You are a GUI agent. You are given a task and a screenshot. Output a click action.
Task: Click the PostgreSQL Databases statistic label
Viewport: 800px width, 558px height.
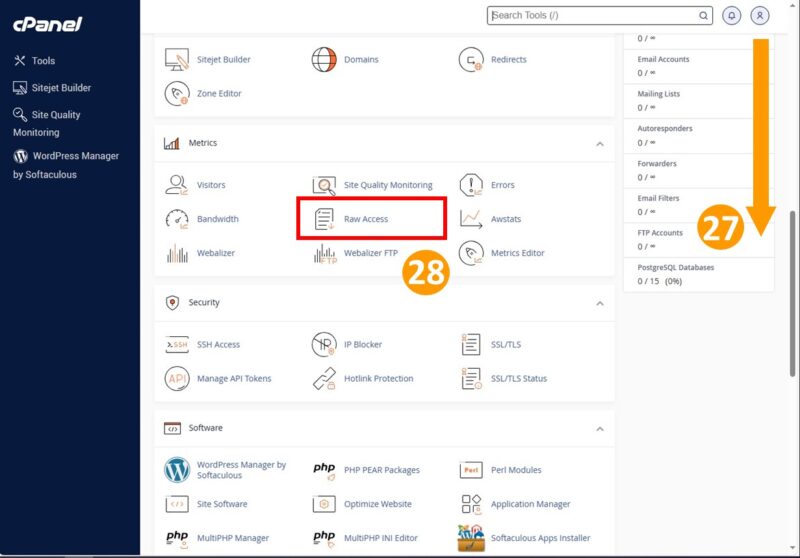676,267
